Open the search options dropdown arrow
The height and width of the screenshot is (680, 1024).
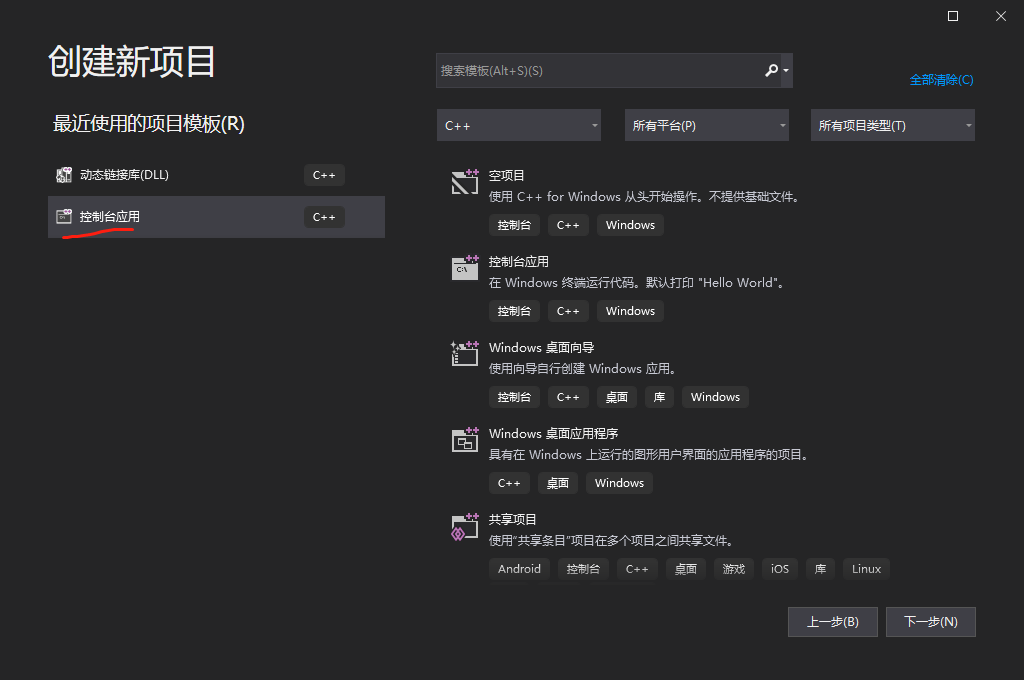pyautogui.click(x=786, y=71)
